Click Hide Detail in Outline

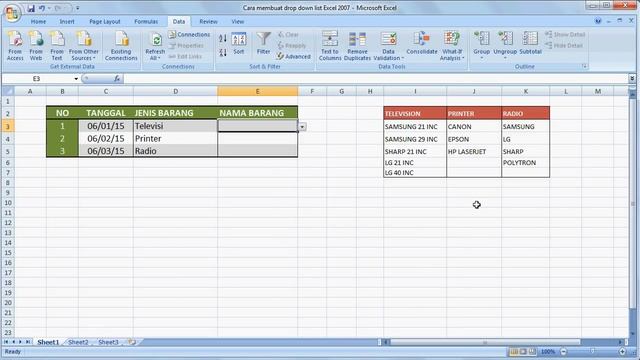(564, 46)
